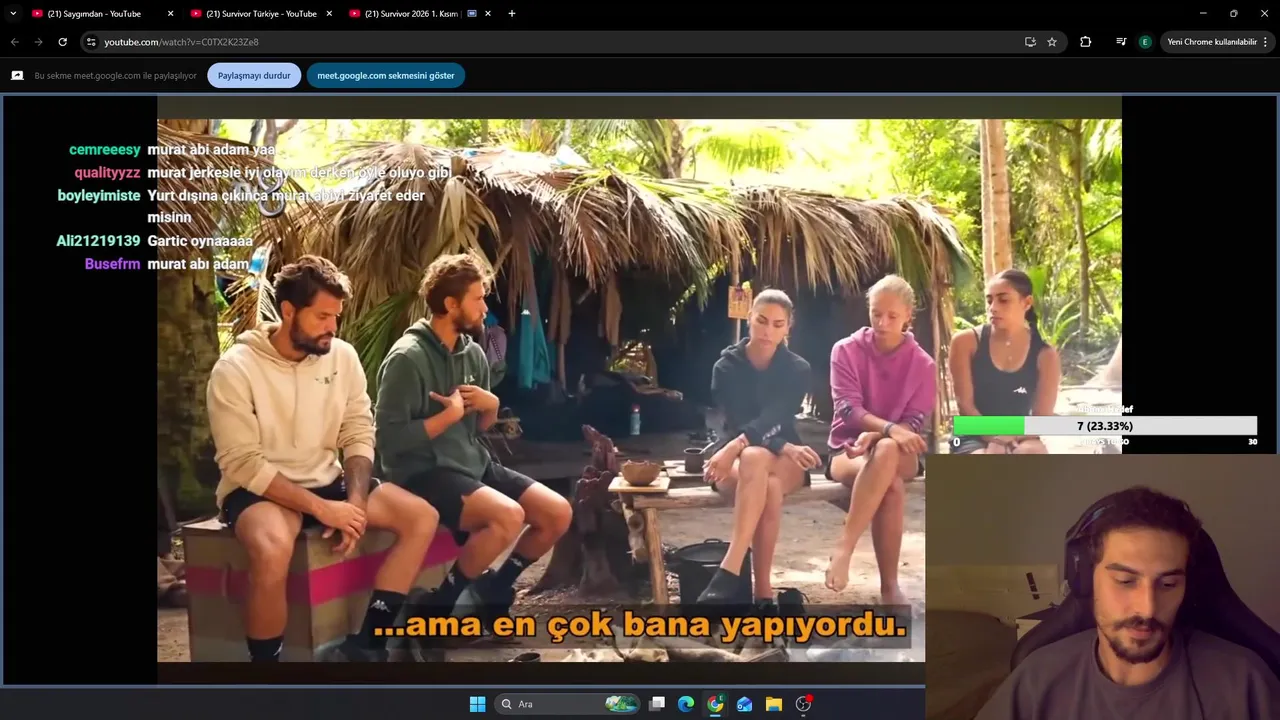Click chat username cemreeesy
Image resolution: width=1280 pixels, height=720 pixels.
coord(104,150)
